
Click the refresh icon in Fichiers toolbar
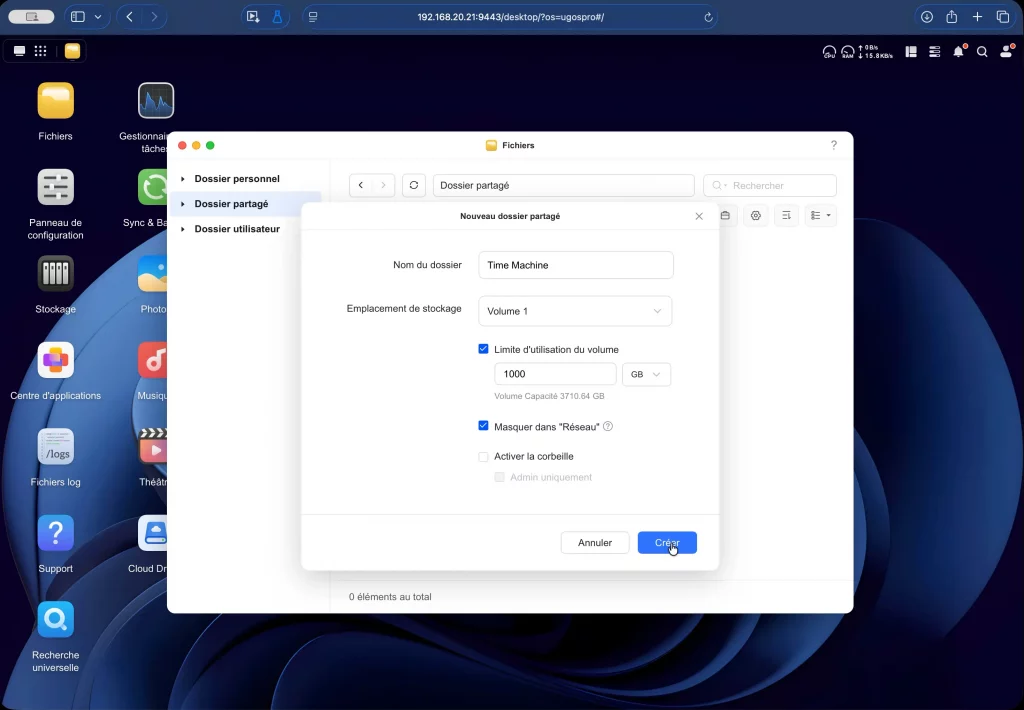414,185
